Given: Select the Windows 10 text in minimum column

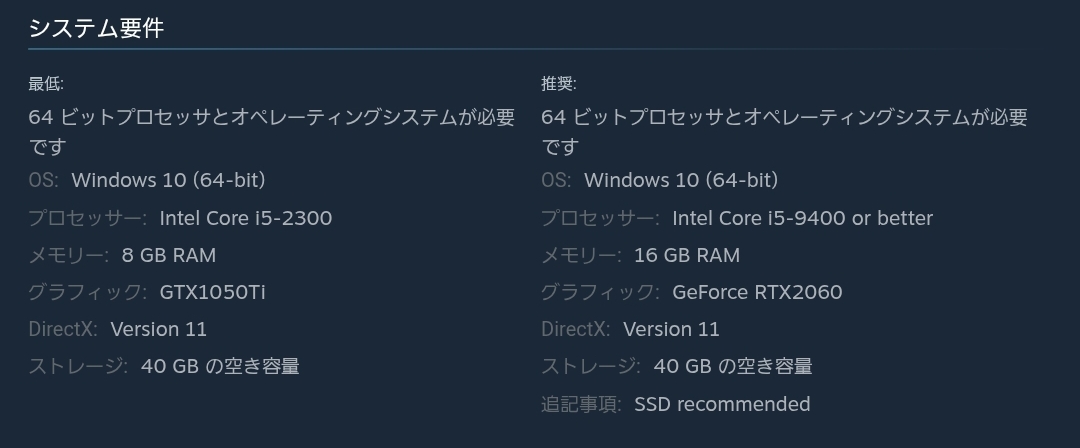Looking at the screenshot, I should tap(168, 181).
